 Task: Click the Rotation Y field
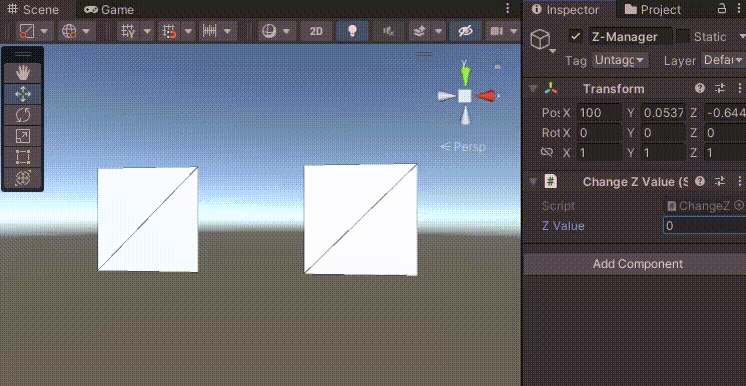(663, 132)
